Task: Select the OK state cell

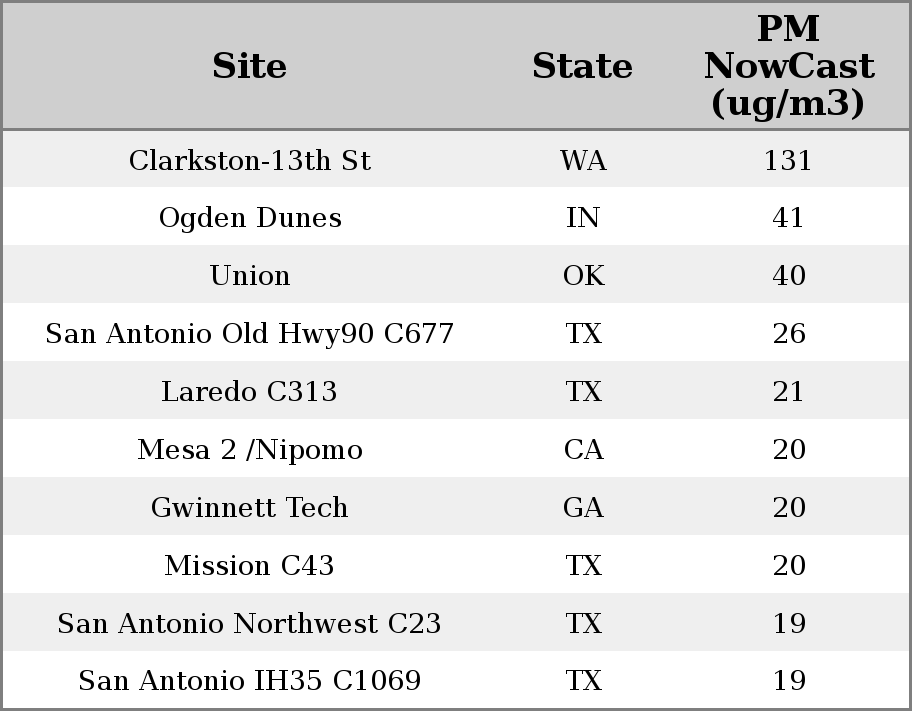Action: point(583,276)
